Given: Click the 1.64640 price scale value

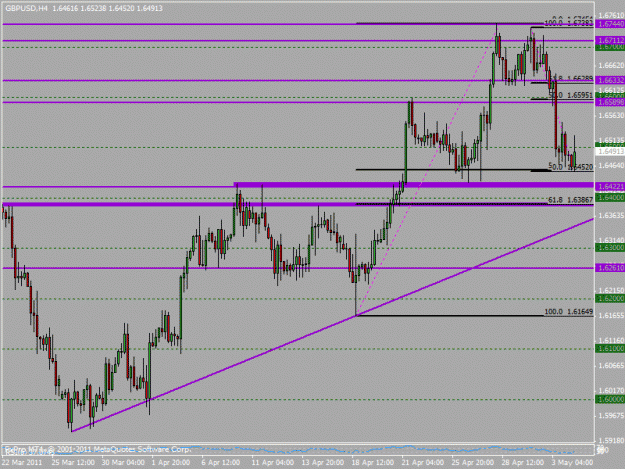Looking at the screenshot, I should (611, 165).
